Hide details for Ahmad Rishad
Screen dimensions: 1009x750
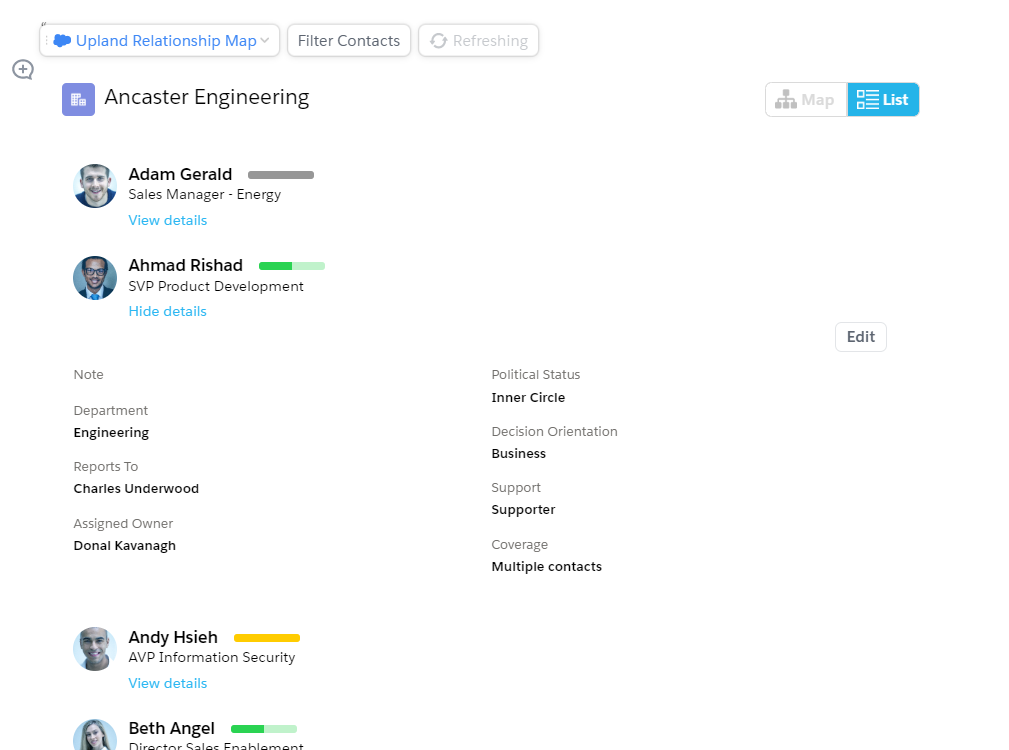point(167,311)
